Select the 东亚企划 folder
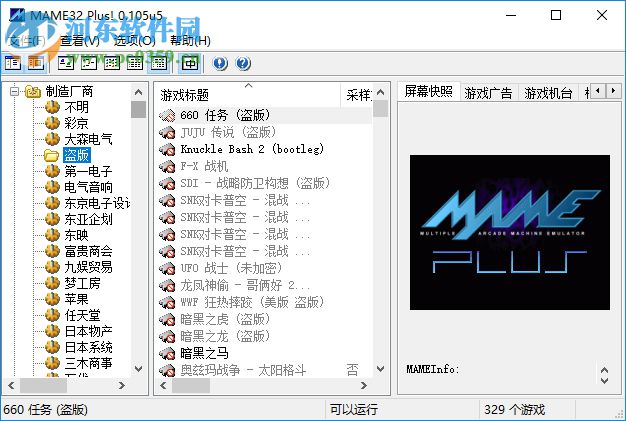Image resolution: width=626 pixels, height=421 pixels. click(x=89, y=219)
